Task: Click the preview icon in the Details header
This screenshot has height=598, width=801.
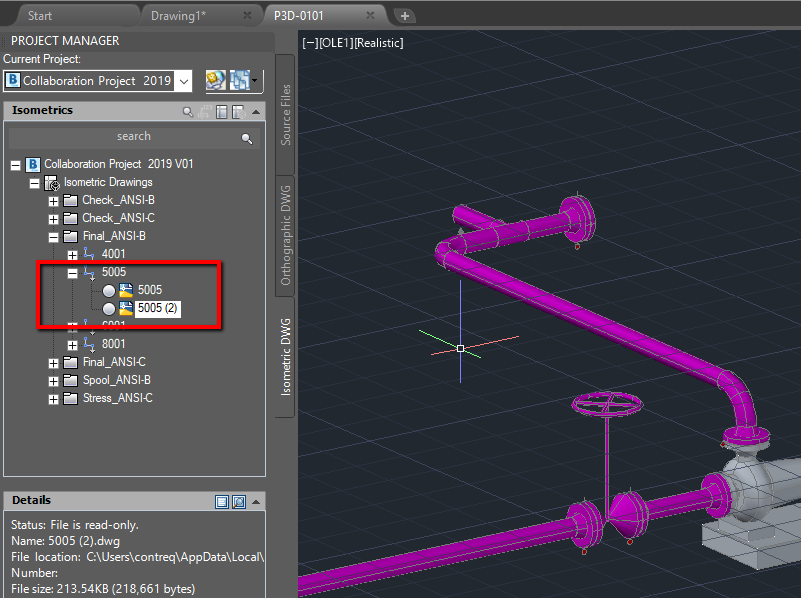Action: (238, 501)
